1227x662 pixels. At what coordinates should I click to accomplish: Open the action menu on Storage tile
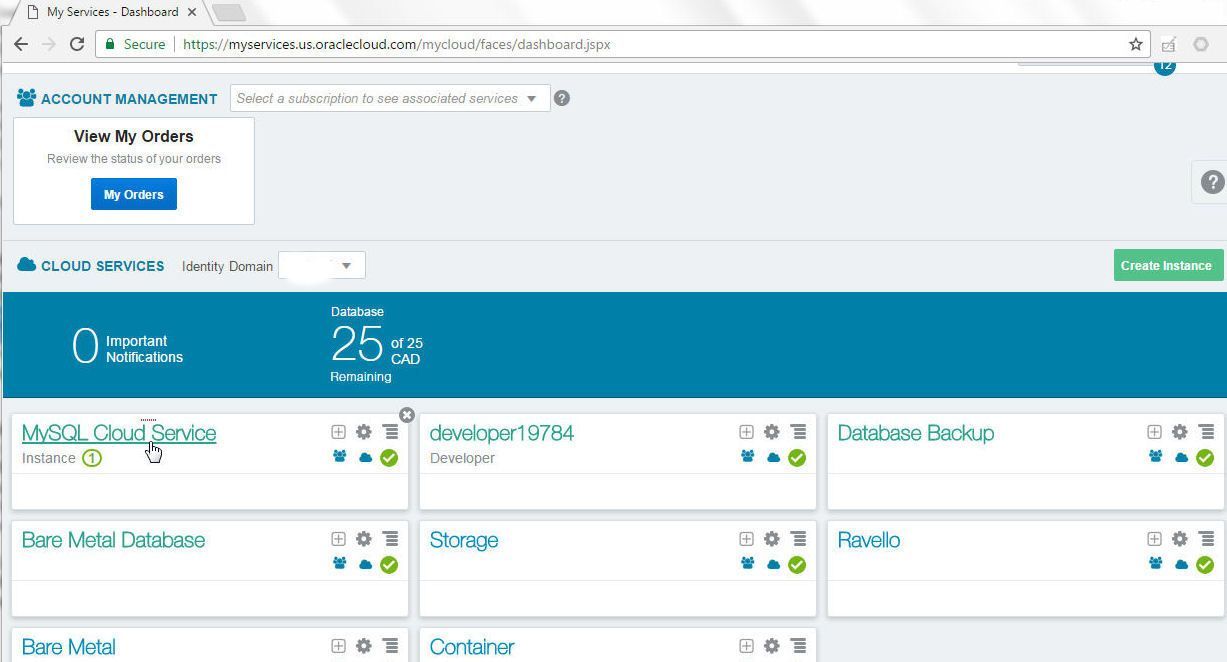tap(798, 539)
